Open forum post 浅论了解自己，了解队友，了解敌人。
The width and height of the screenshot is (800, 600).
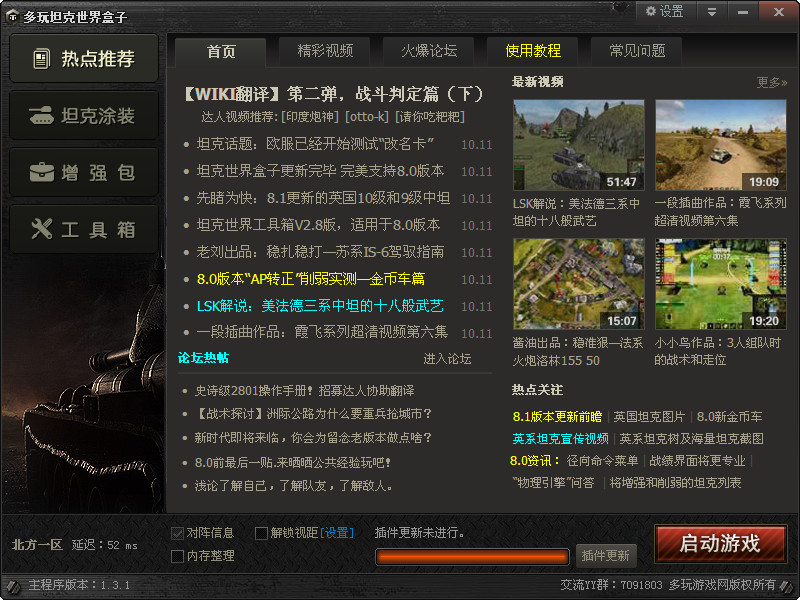[294, 486]
